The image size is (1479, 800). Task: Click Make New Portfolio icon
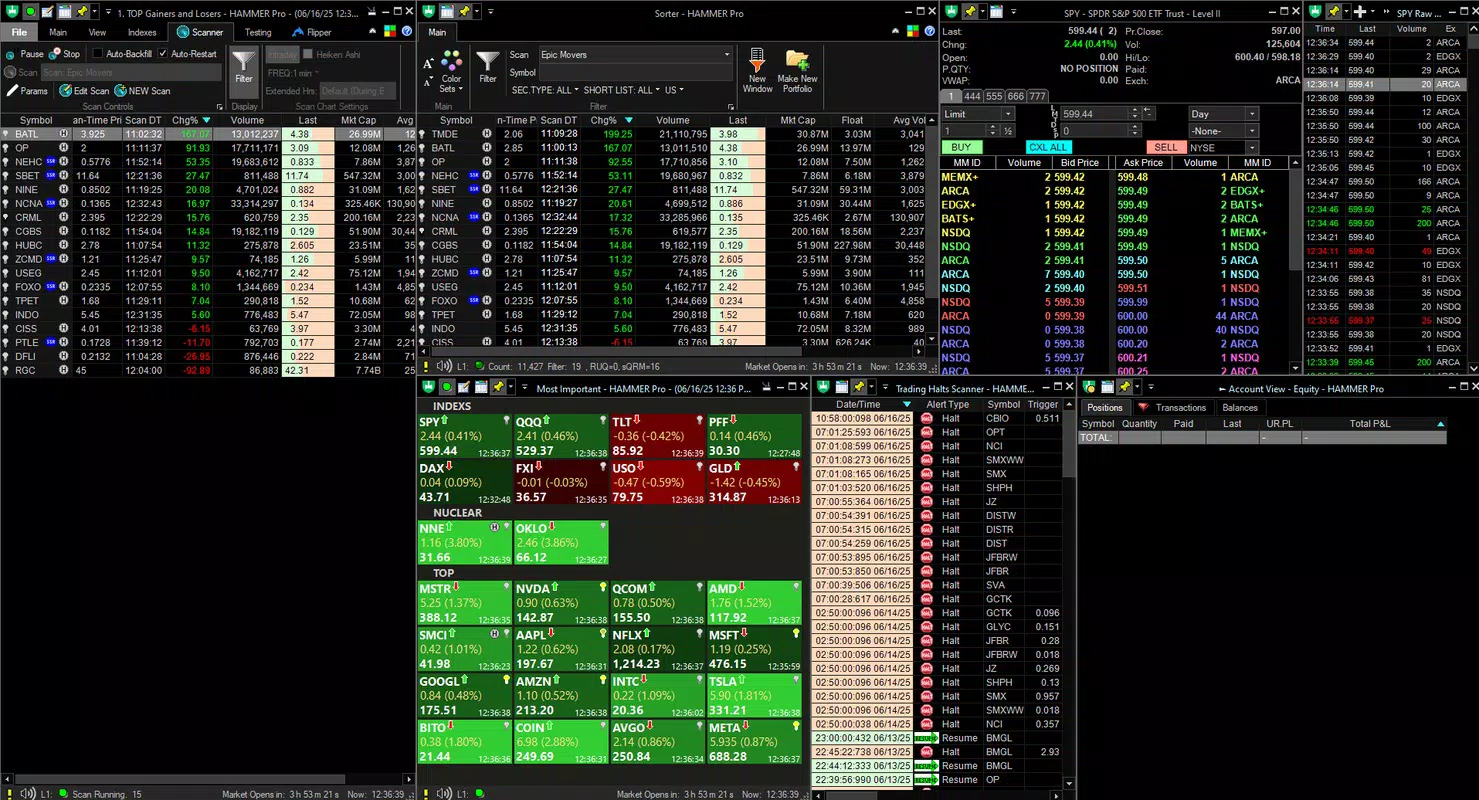797,71
